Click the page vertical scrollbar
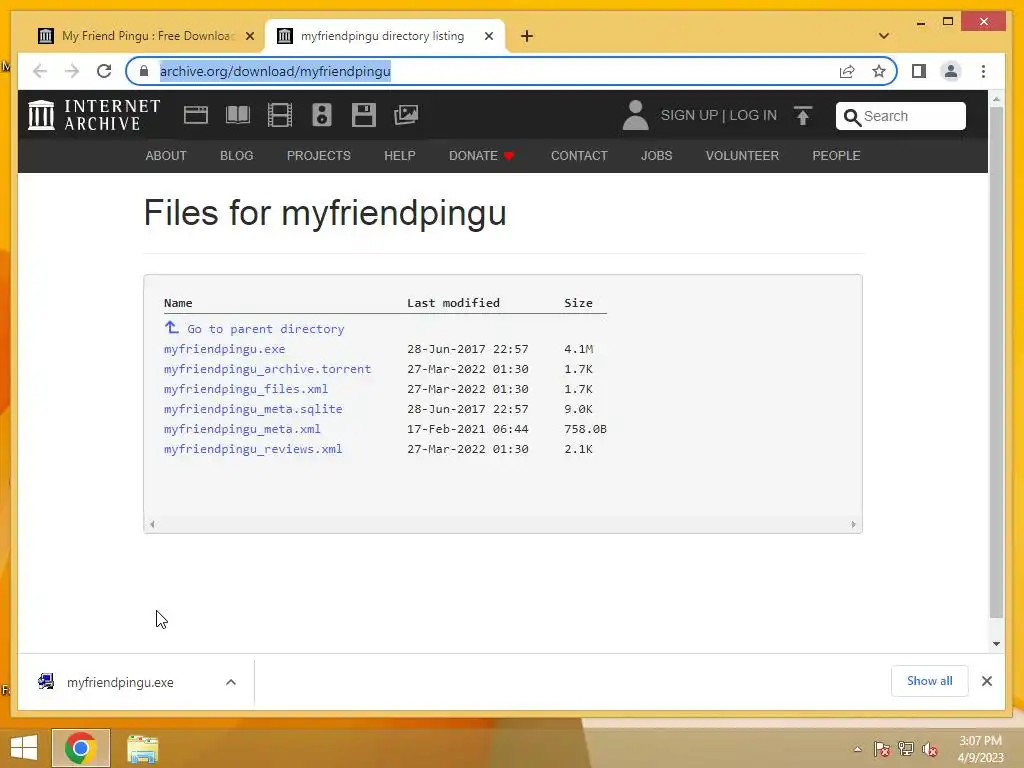Screen dimensions: 1024x768 tap(996, 362)
